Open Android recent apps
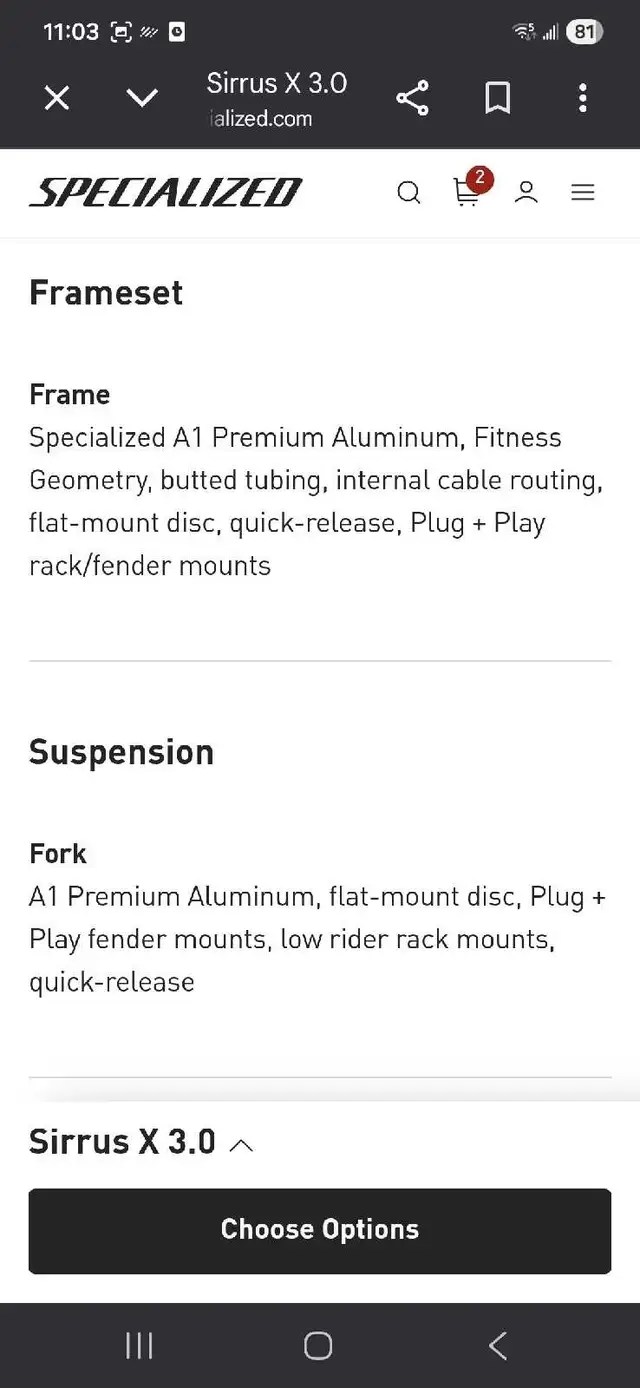 [x=139, y=1346]
